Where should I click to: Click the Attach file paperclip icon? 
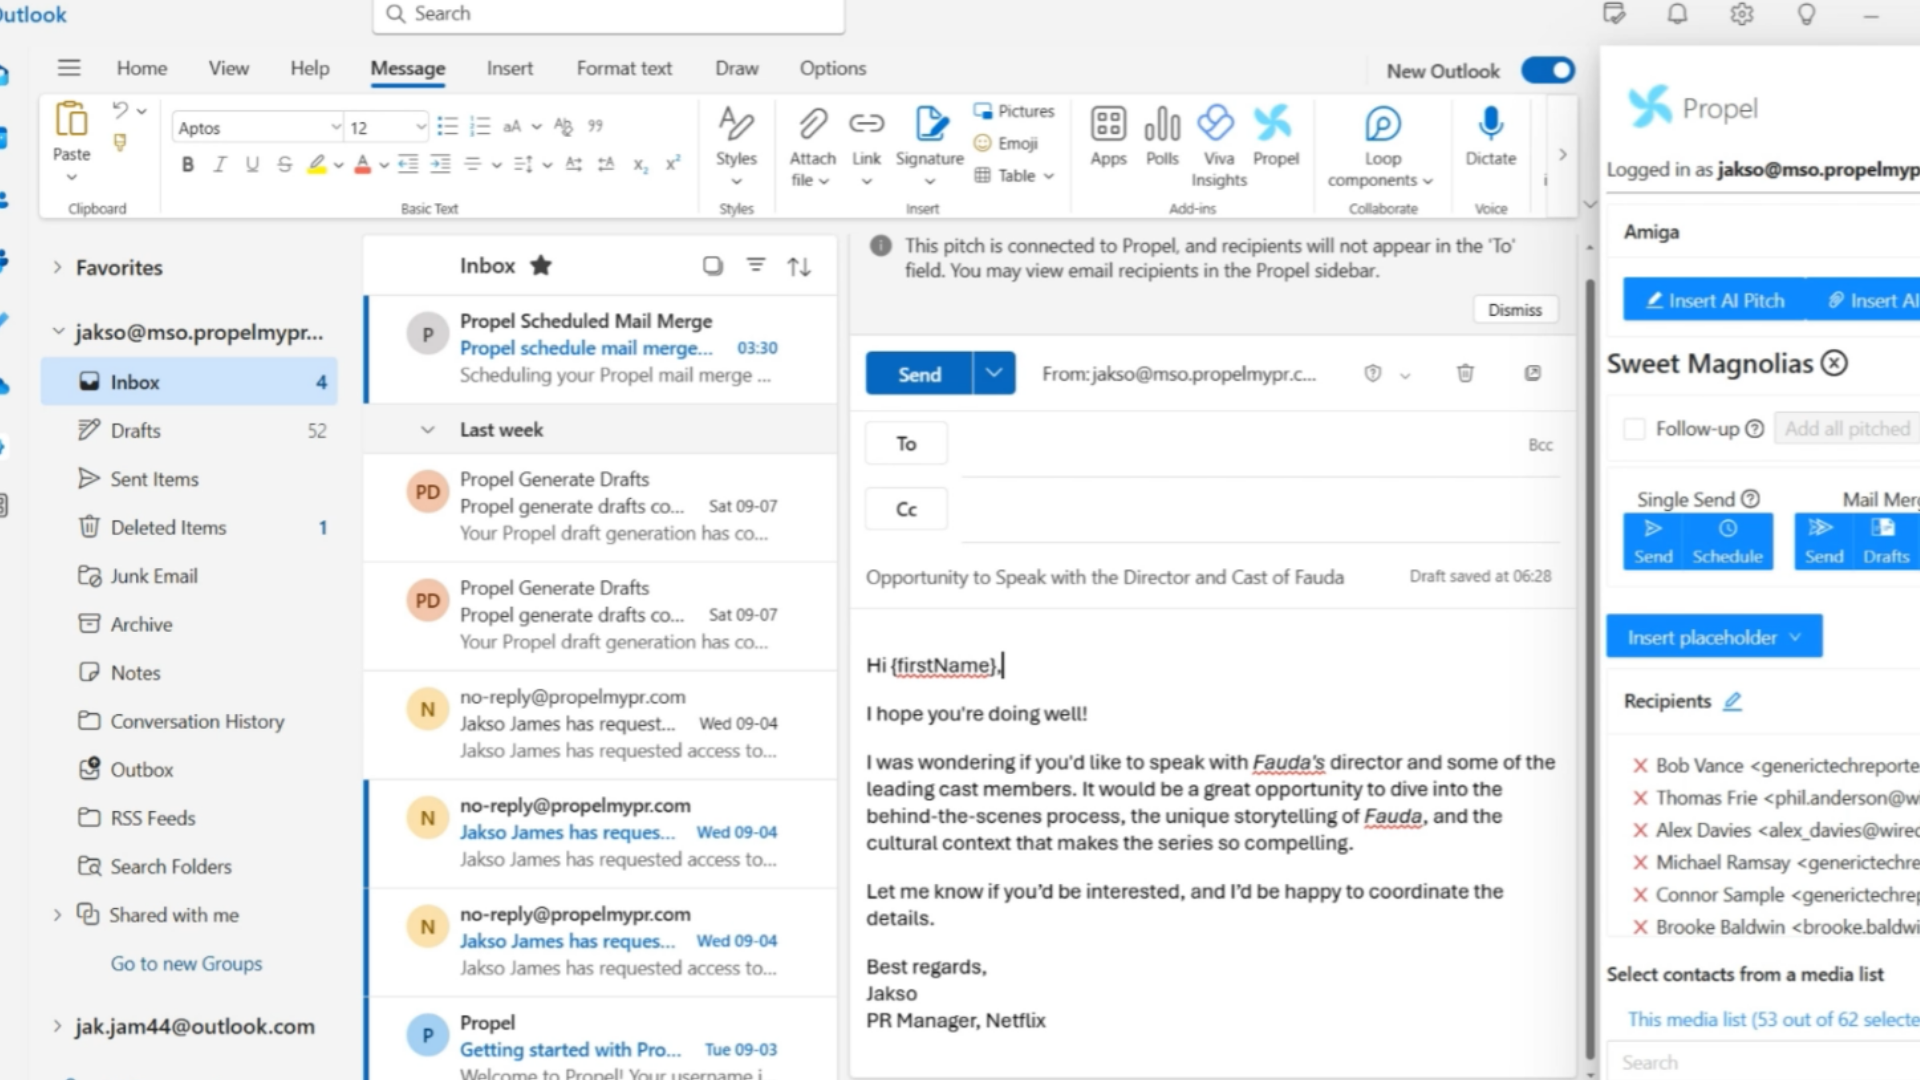812,124
